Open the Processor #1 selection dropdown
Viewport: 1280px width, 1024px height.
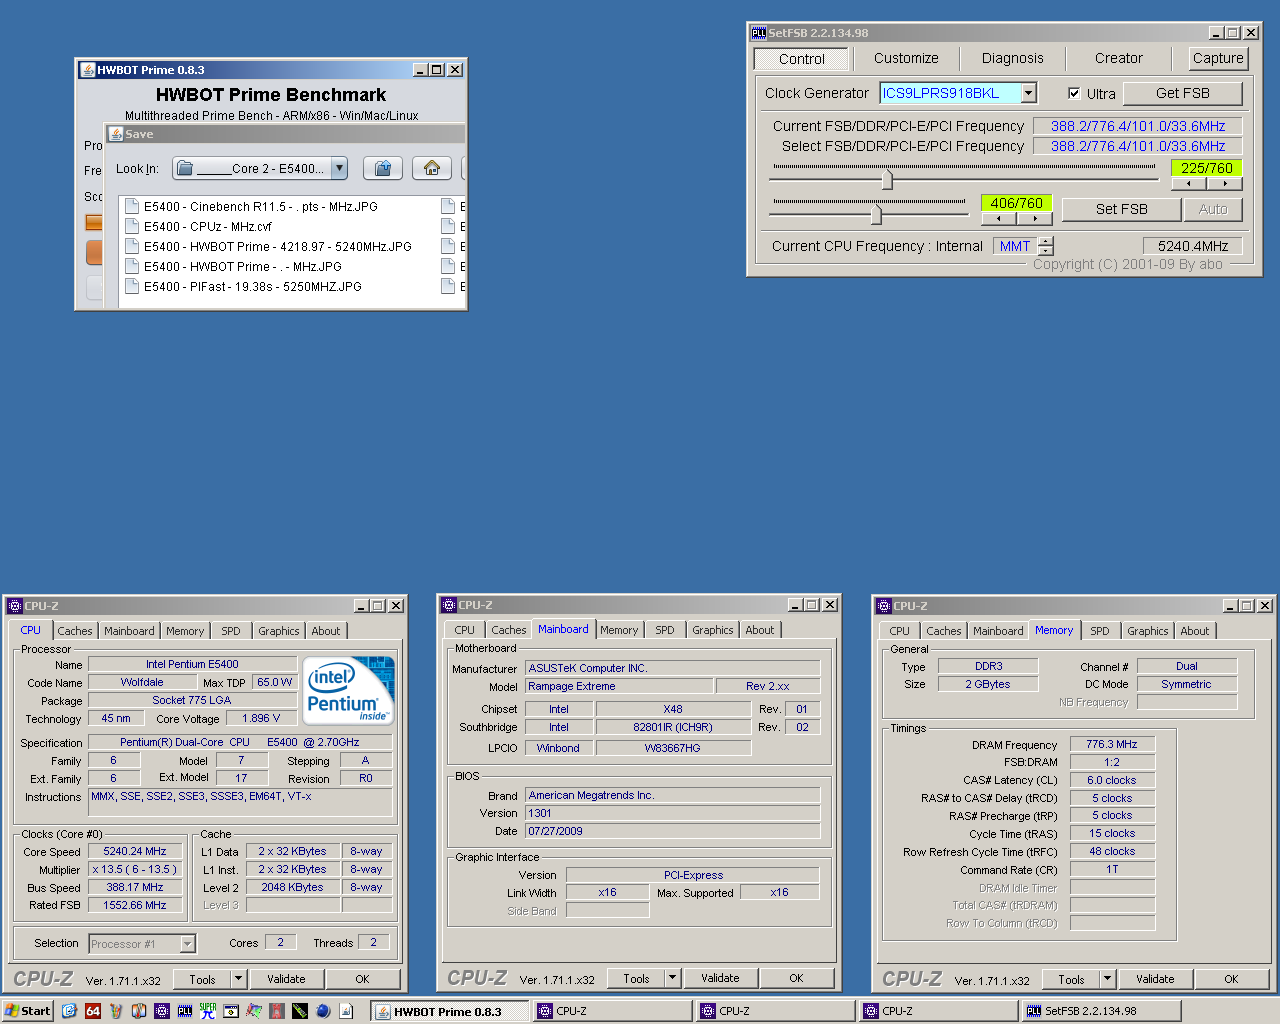pos(187,943)
